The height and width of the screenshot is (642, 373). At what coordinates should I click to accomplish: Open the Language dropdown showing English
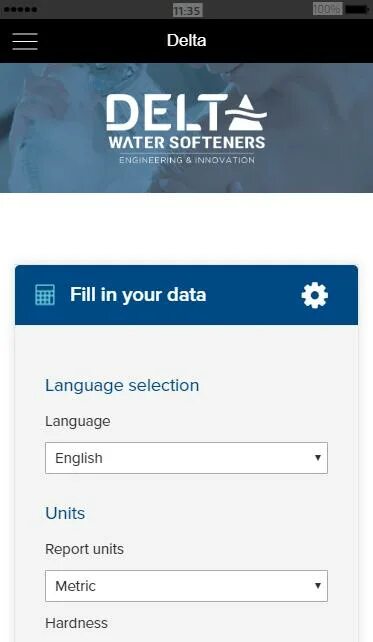[x=186, y=458]
